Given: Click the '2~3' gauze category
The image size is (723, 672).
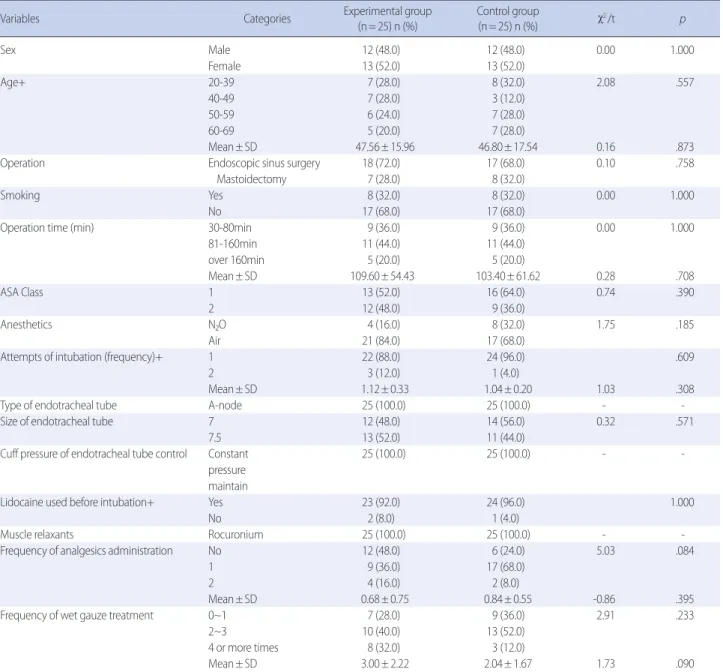Looking at the screenshot, I should 217,631.
